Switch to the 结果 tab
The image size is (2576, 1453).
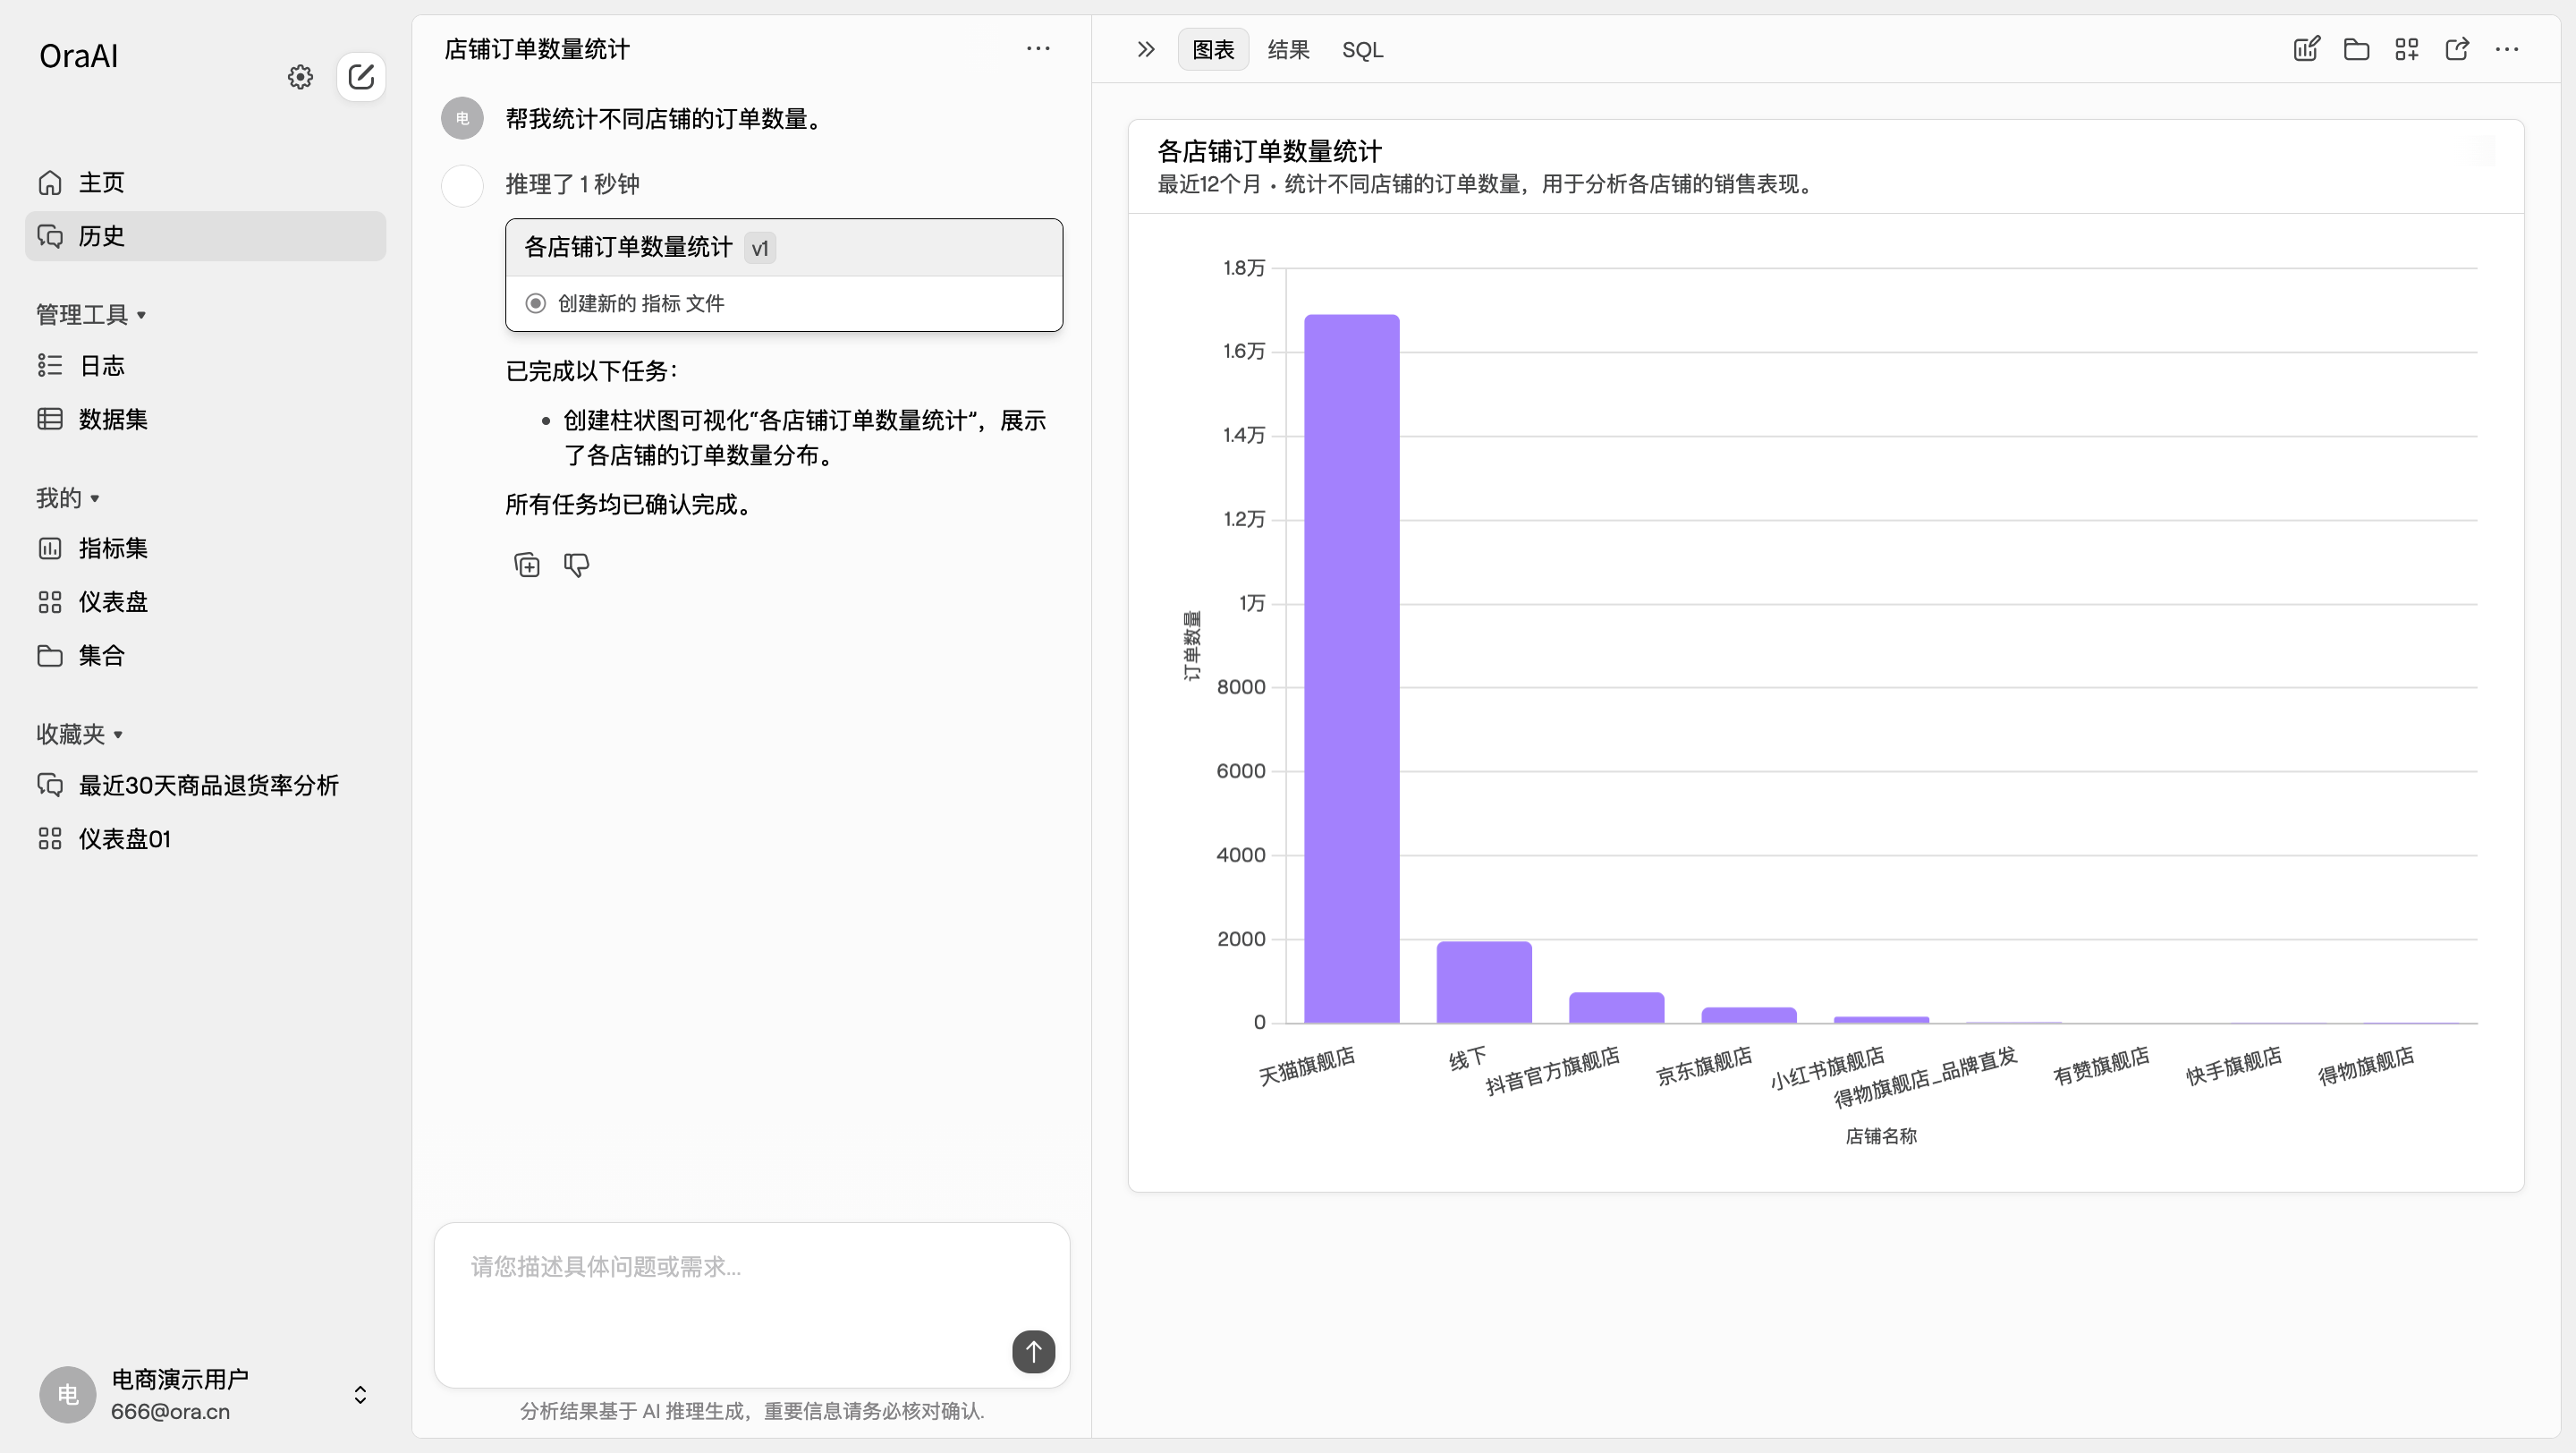click(x=1287, y=49)
